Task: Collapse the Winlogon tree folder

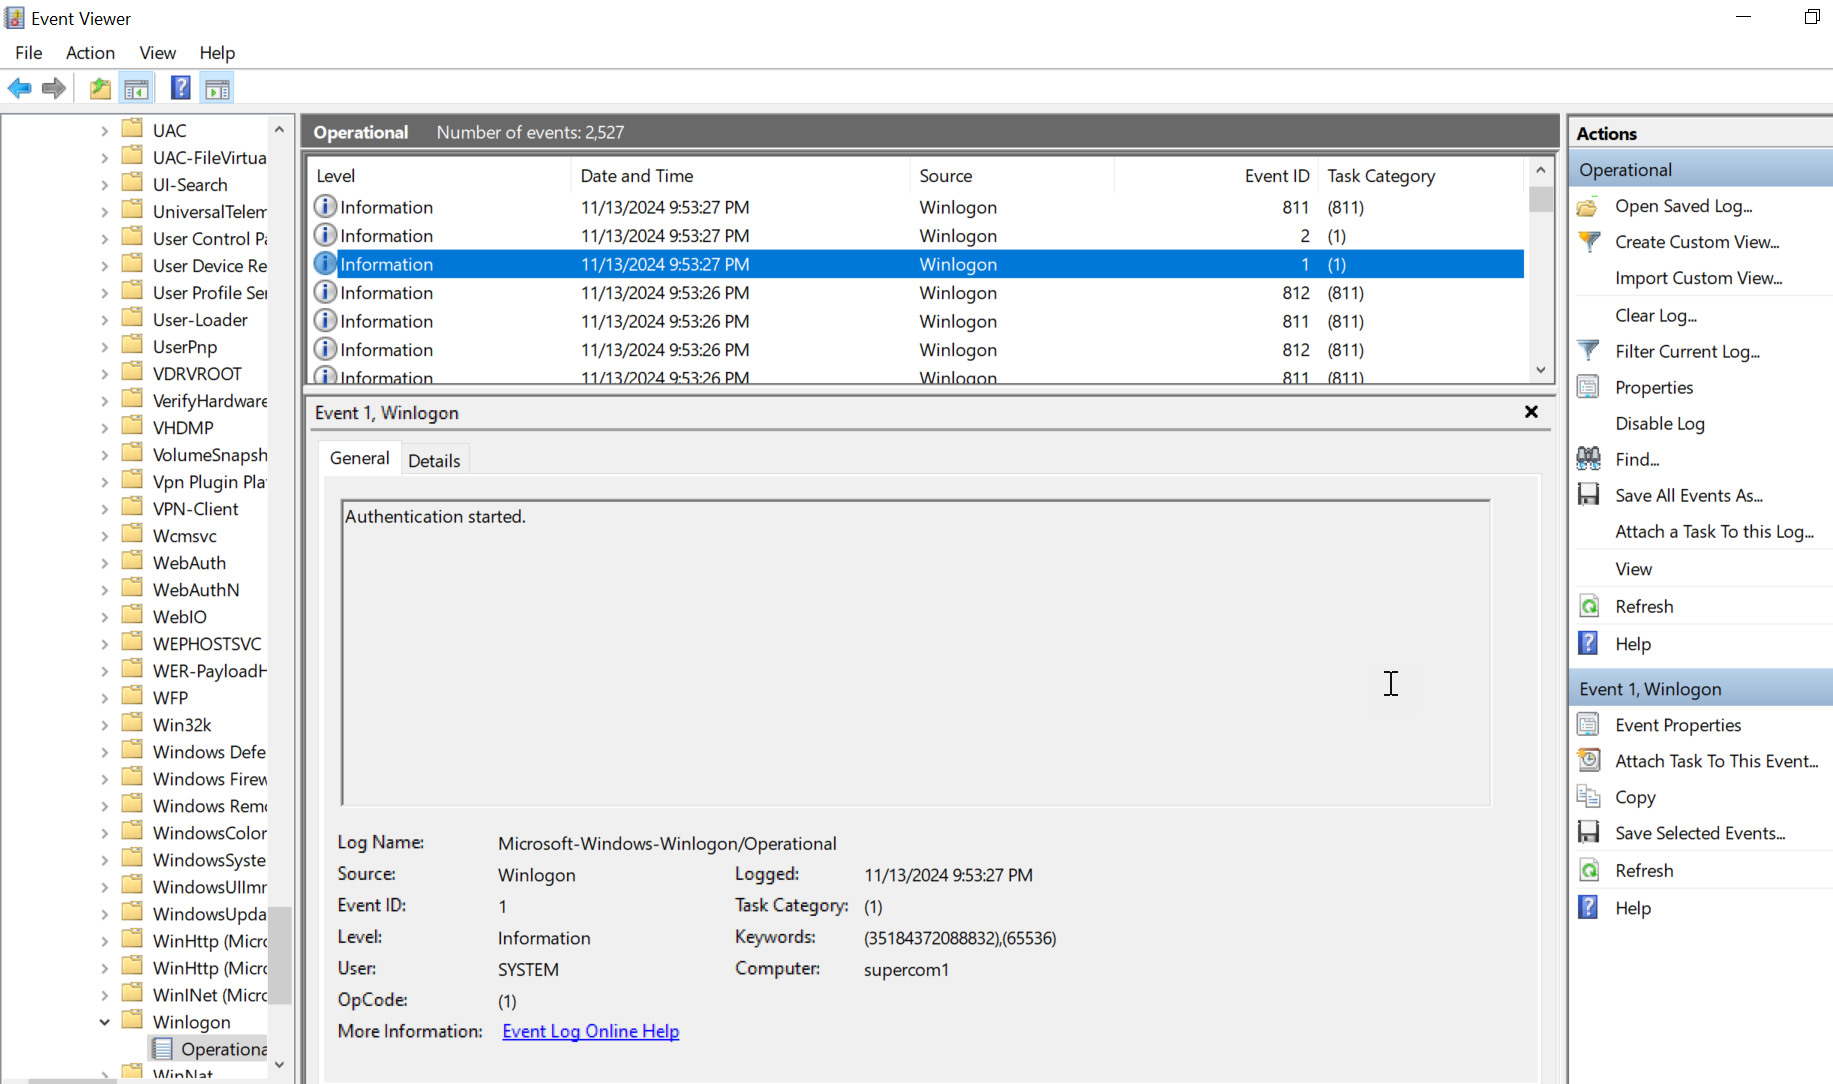Action: tap(105, 1022)
